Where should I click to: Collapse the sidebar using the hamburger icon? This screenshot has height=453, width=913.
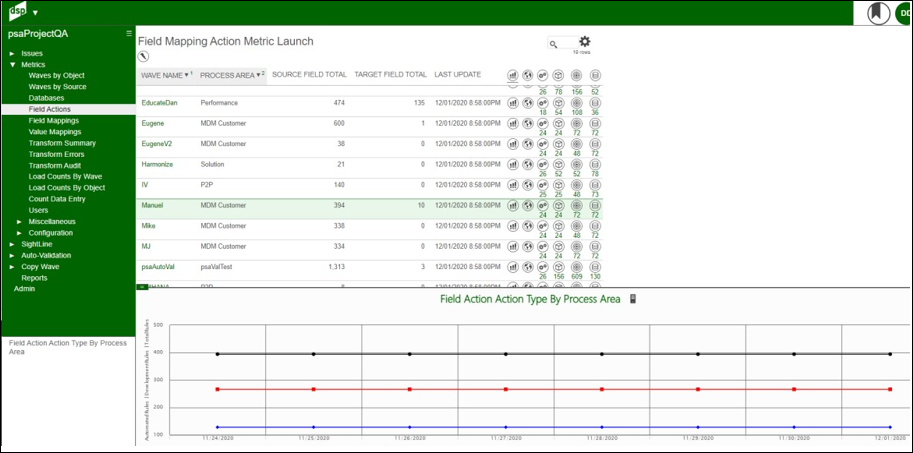pos(129,34)
